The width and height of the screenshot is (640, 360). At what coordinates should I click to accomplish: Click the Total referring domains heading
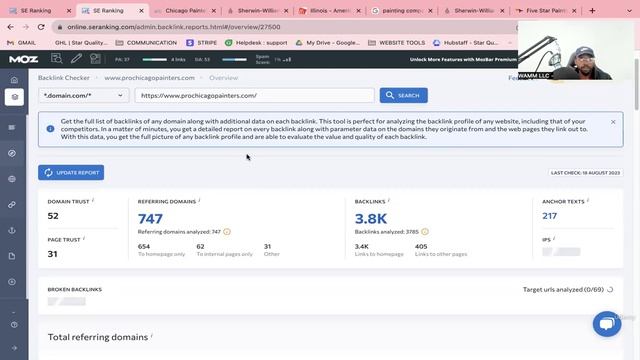98,337
